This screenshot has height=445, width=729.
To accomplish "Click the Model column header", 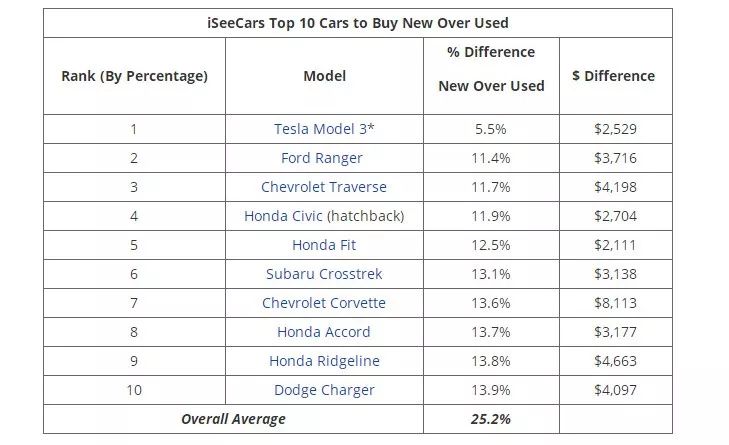I will (324, 76).
